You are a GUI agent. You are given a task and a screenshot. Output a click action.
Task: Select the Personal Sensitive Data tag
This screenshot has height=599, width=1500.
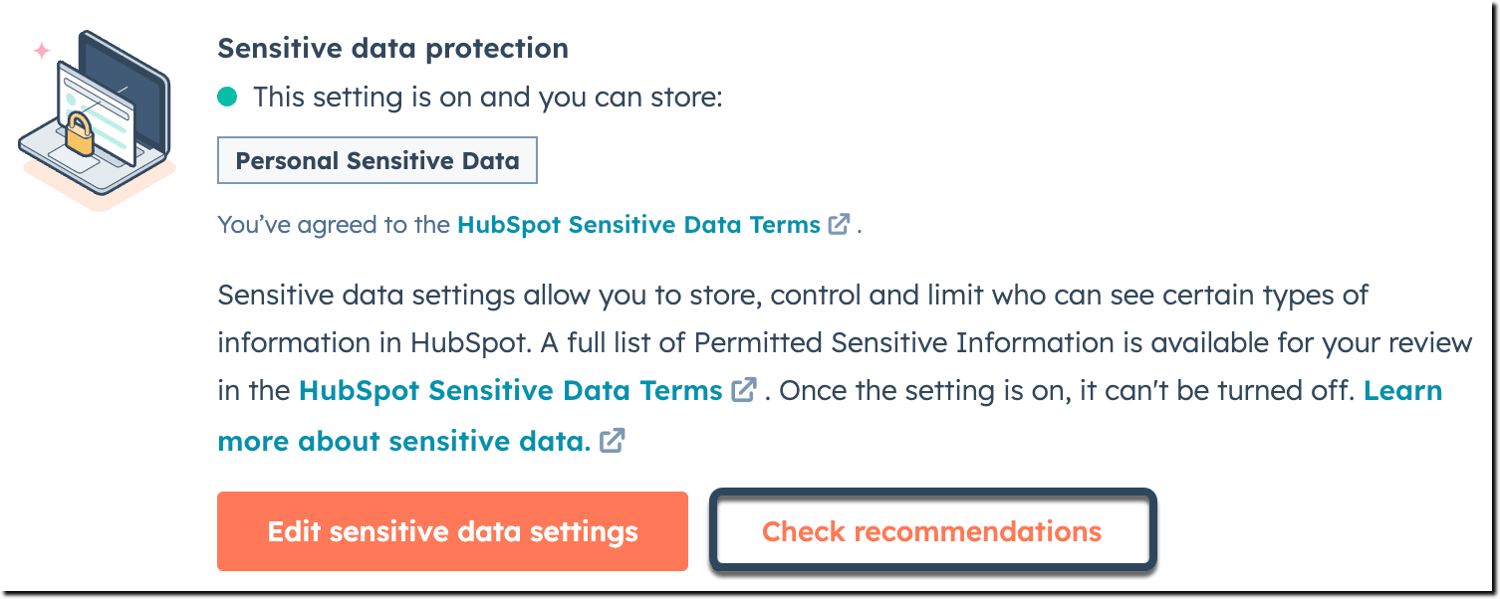(377, 160)
